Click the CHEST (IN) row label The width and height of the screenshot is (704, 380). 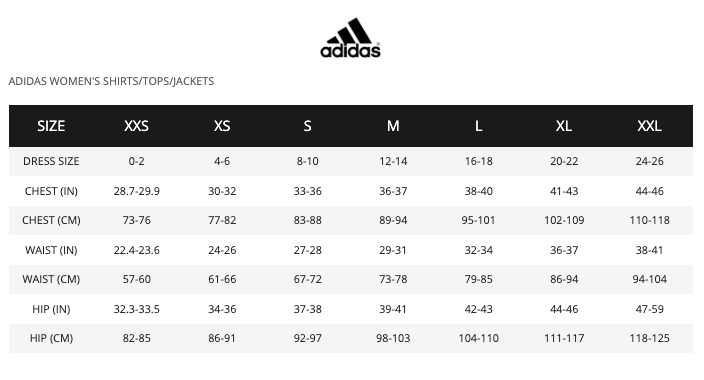(x=51, y=191)
